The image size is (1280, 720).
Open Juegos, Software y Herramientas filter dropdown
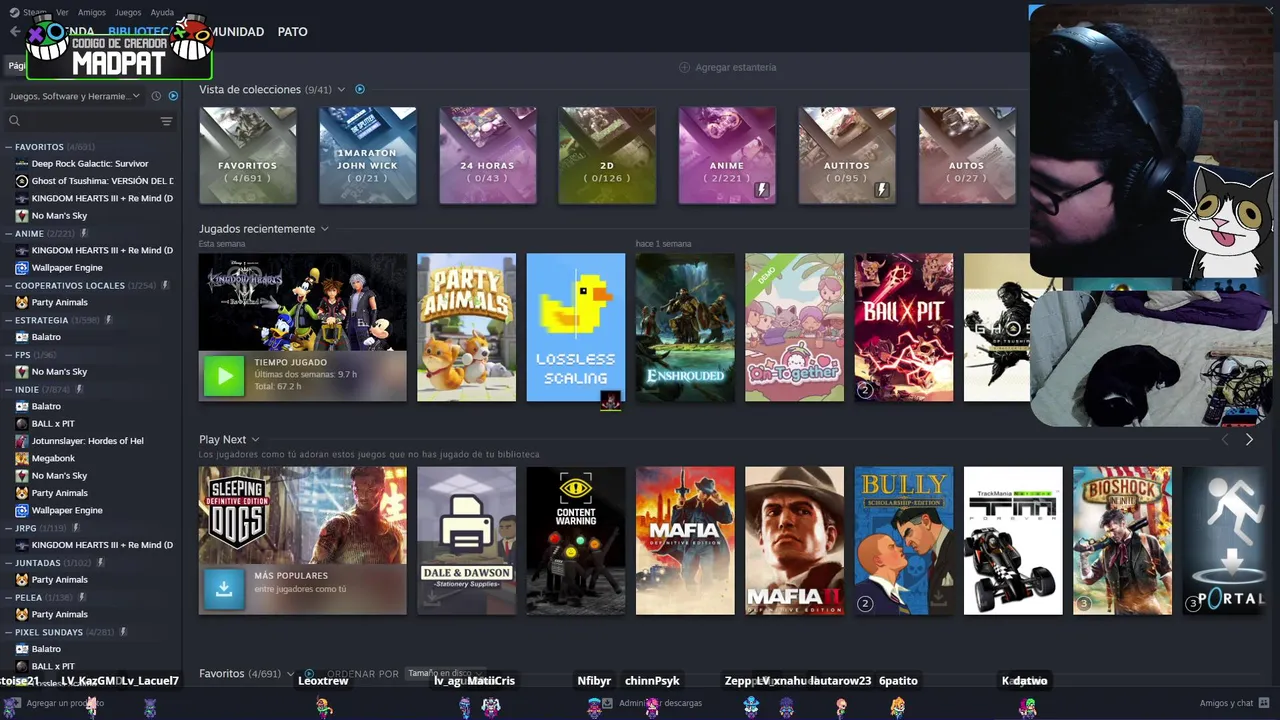75,96
